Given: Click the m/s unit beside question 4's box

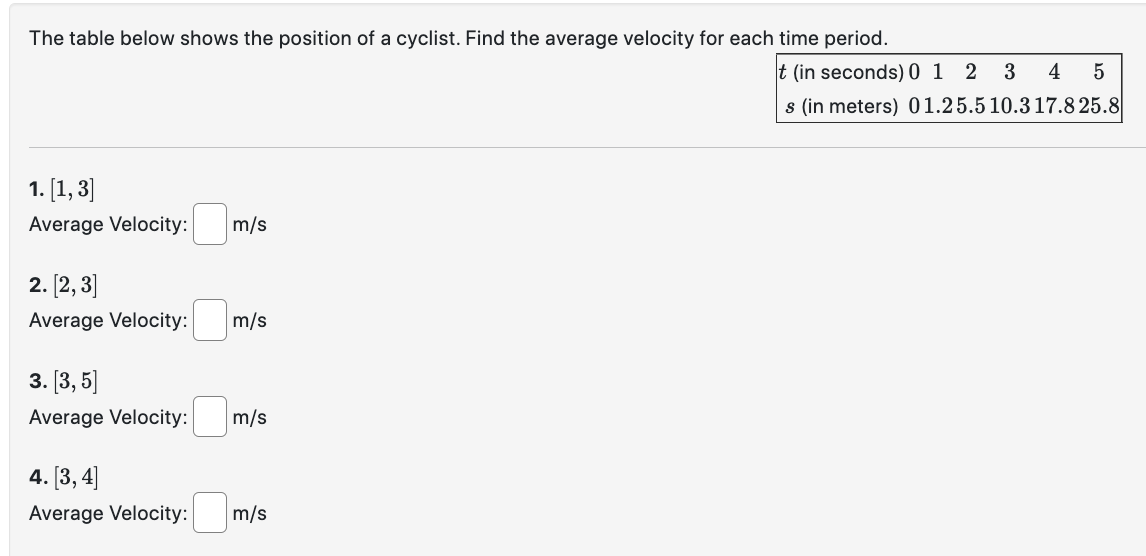Looking at the screenshot, I should coord(249,513).
